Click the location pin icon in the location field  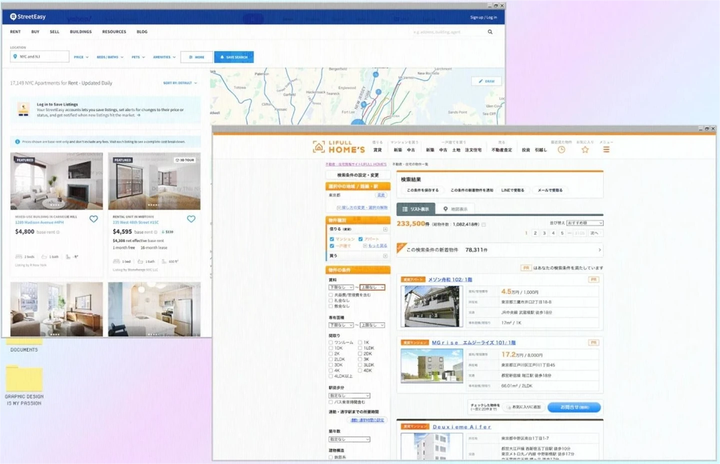point(15,57)
